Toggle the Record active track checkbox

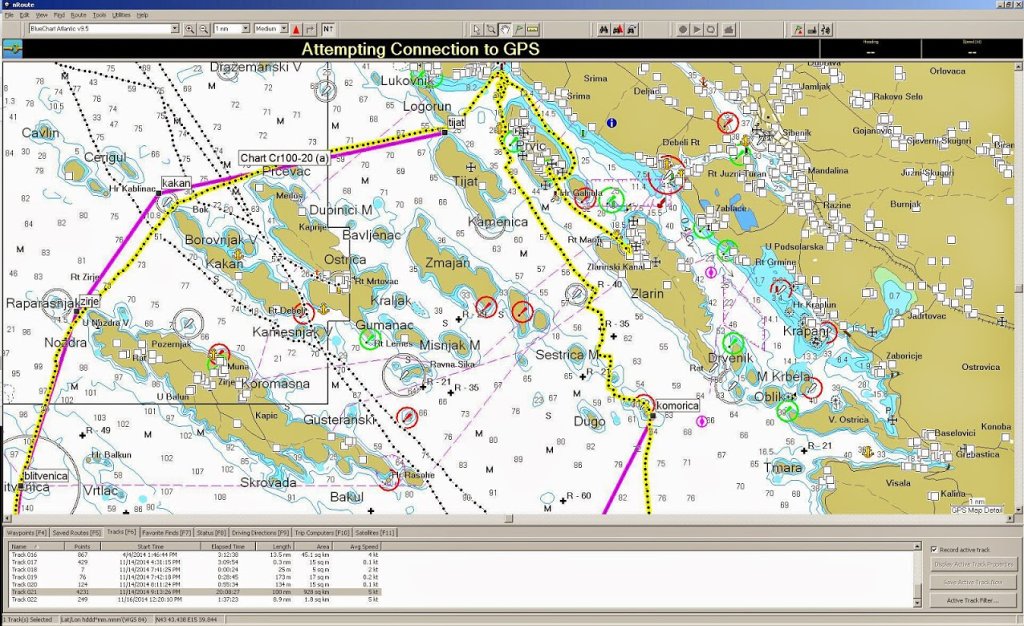coord(933,549)
